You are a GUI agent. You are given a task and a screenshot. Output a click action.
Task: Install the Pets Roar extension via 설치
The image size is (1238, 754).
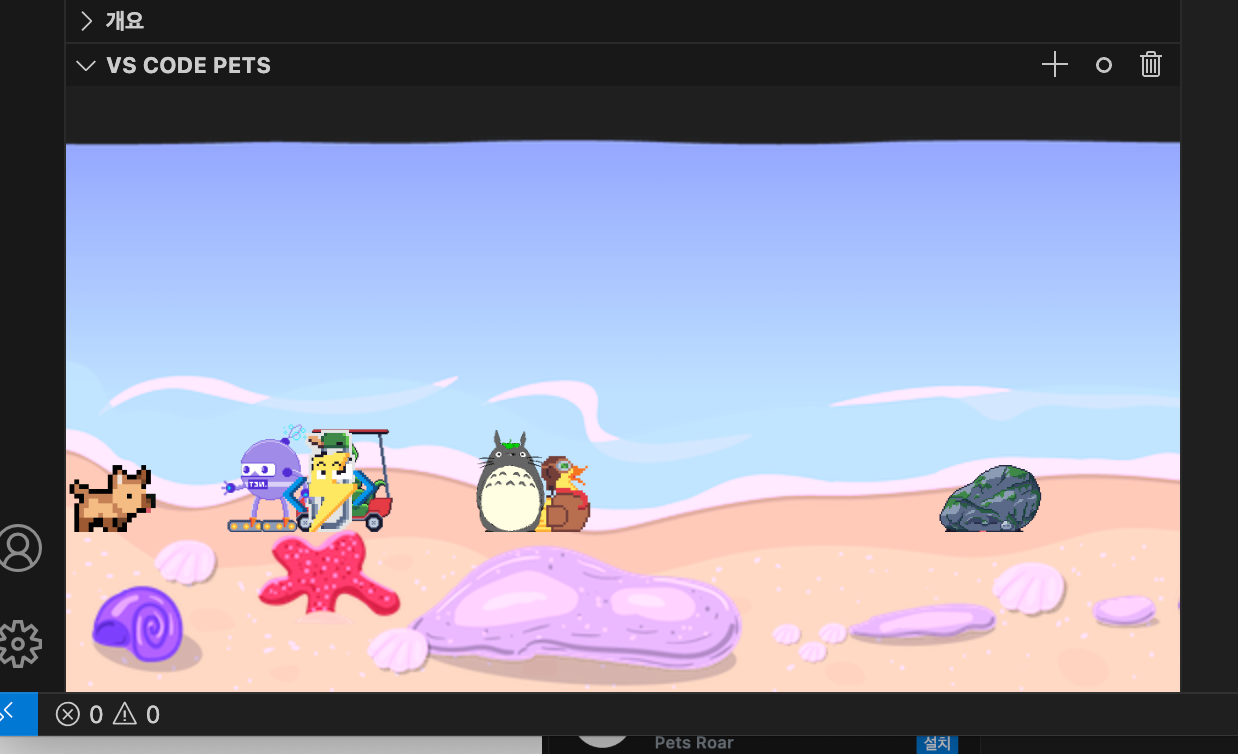click(937, 743)
